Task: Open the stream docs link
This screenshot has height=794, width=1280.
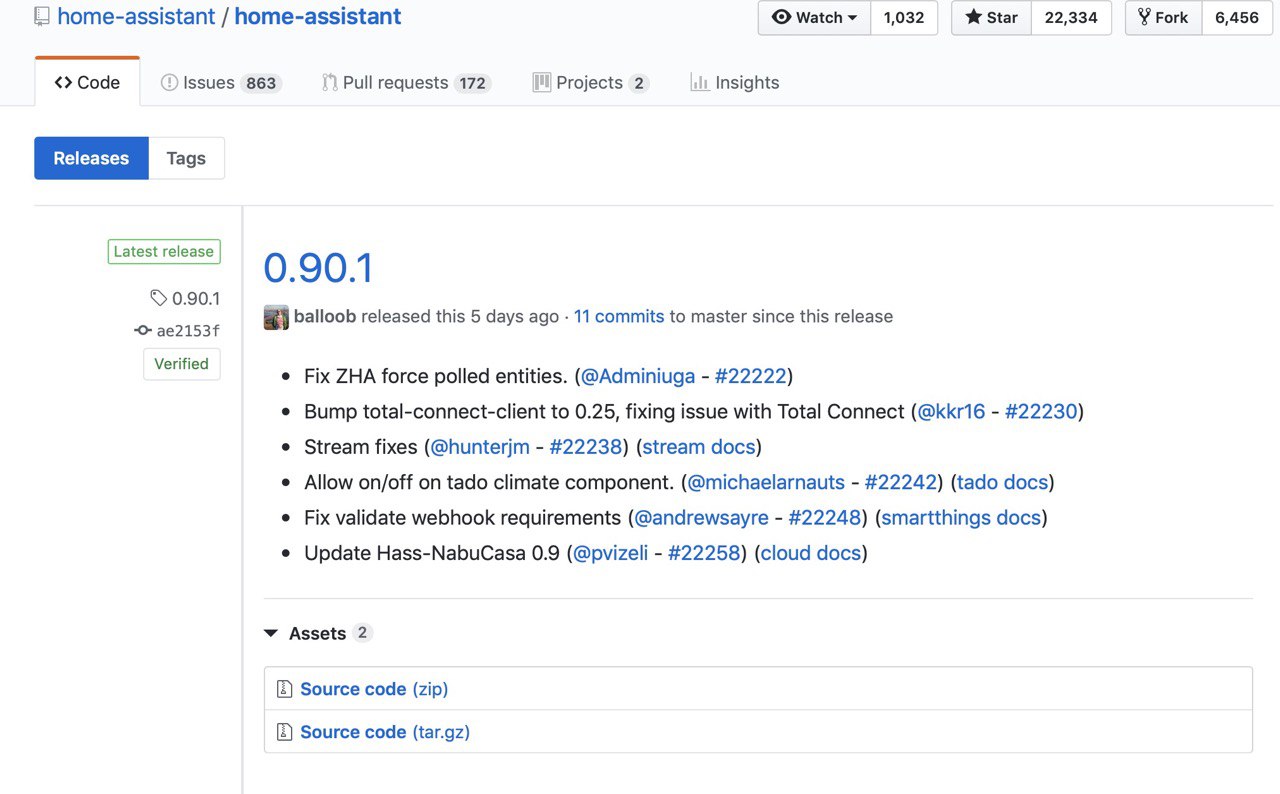Action: pyautogui.click(x=699, y=447)
